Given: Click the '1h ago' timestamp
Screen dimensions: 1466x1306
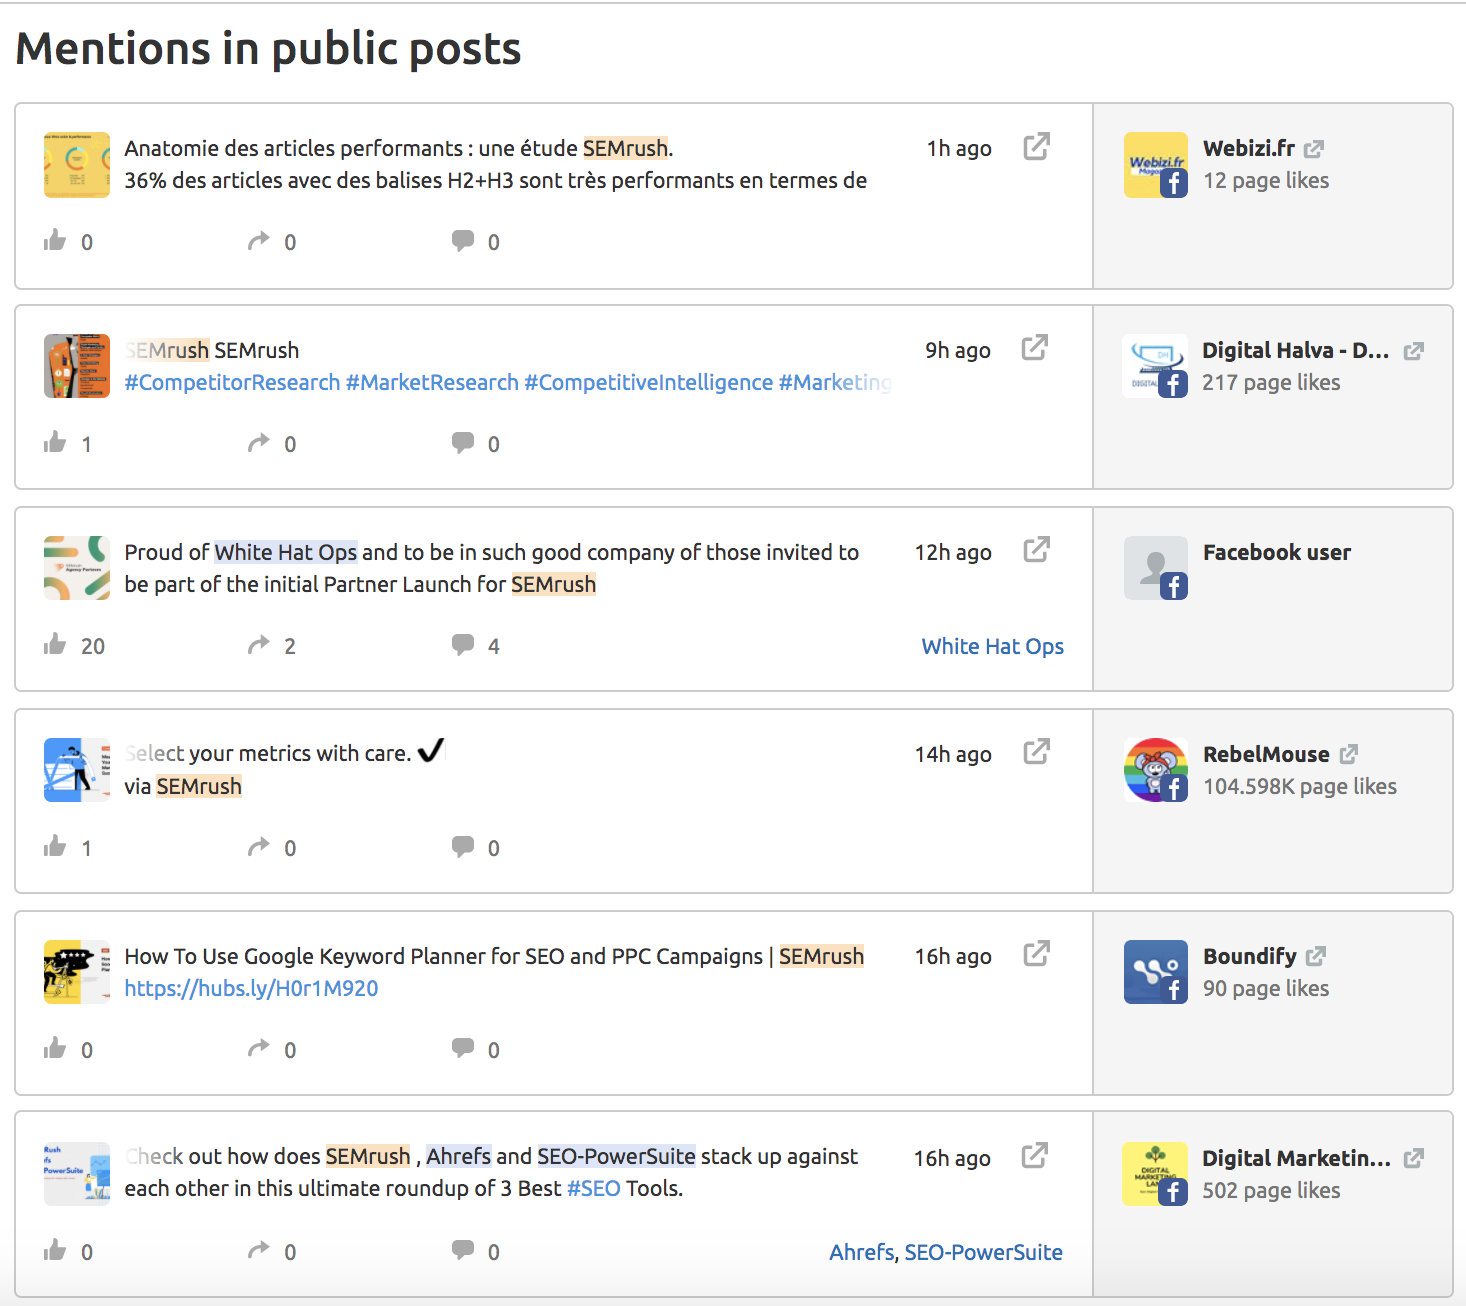Looking at the screenshot, I should click(959, 148).
